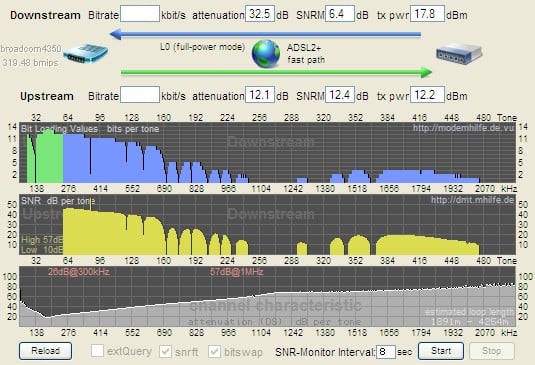This screenshot has height=365, width=535.
Task: Click the Upstream heading label
Action: [x=47, y=96]
